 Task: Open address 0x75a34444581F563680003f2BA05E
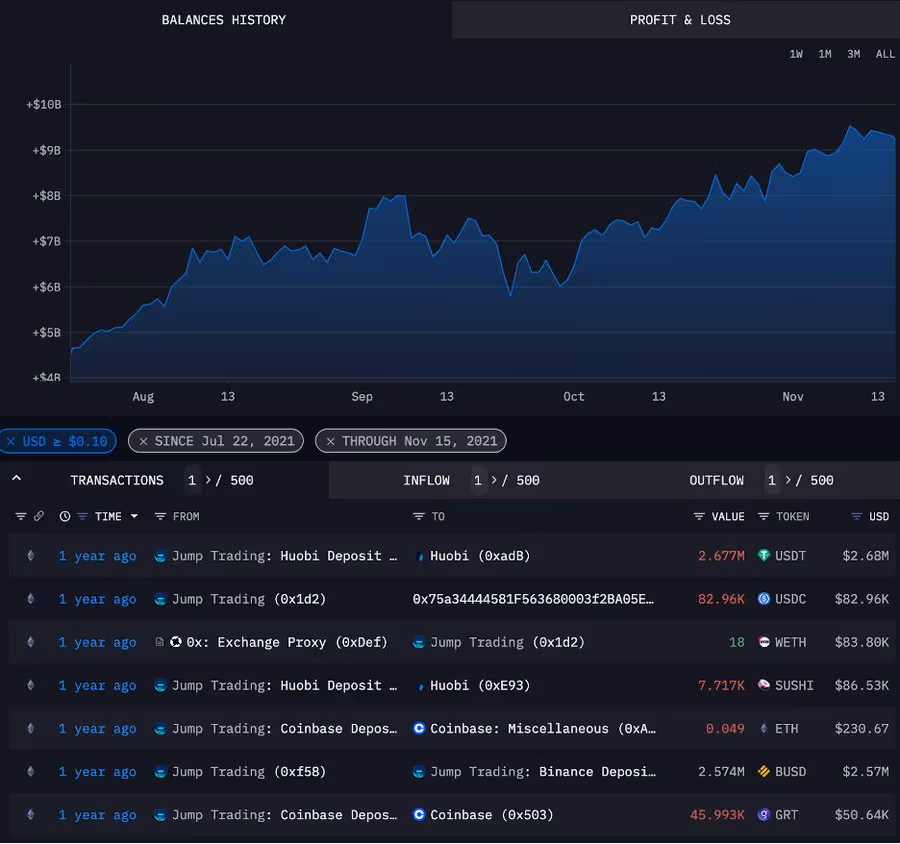click(533, 599)
